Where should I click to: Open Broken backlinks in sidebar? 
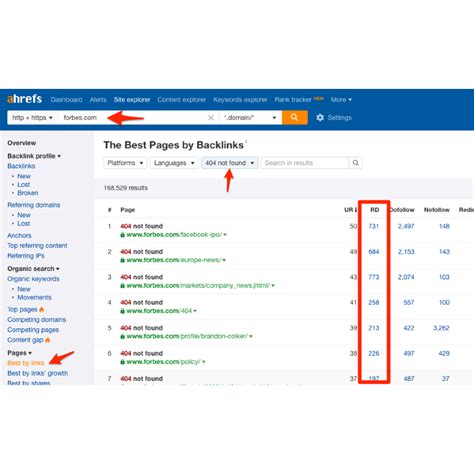28,193
